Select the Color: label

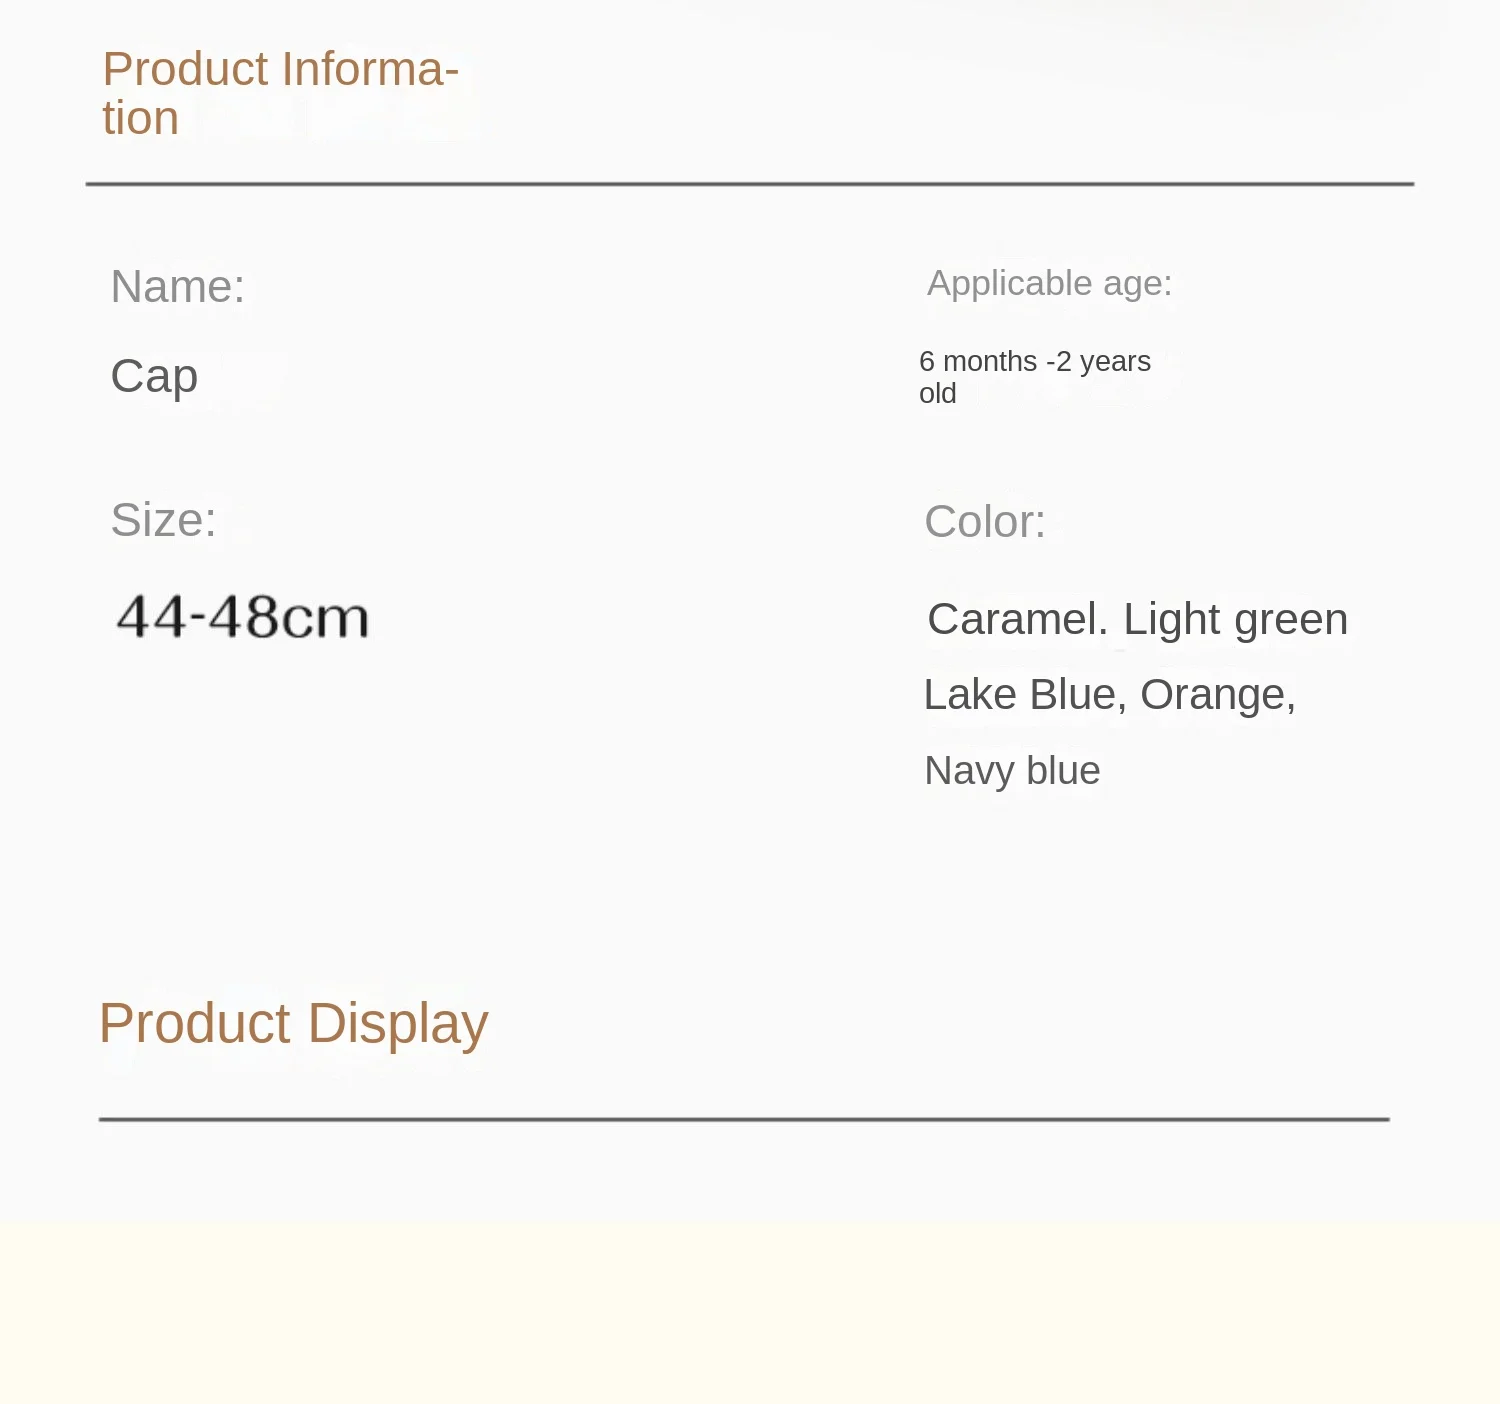click(985, 522)
